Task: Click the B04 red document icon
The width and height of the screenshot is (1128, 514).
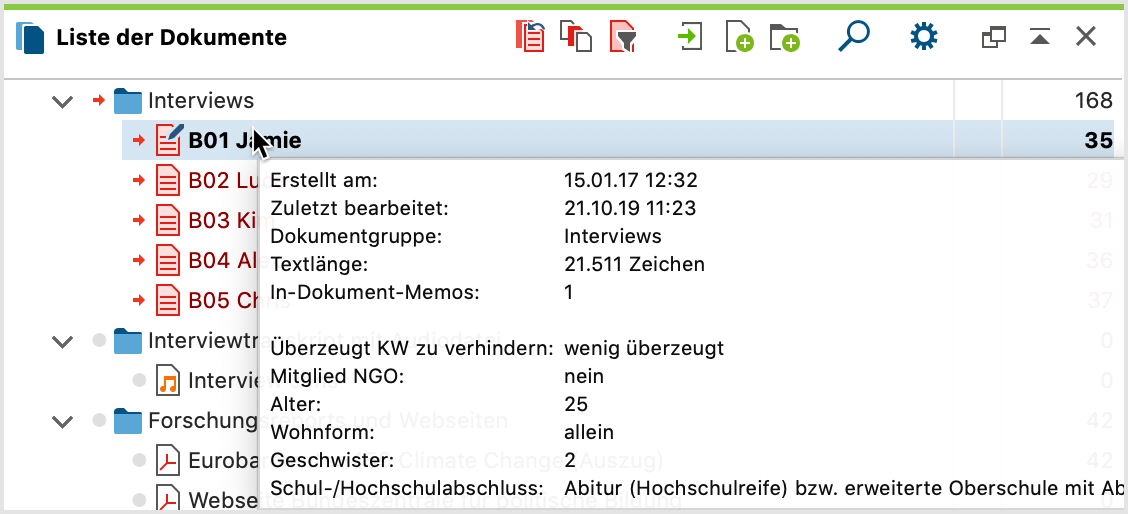Action: click(x=168, y=260)
